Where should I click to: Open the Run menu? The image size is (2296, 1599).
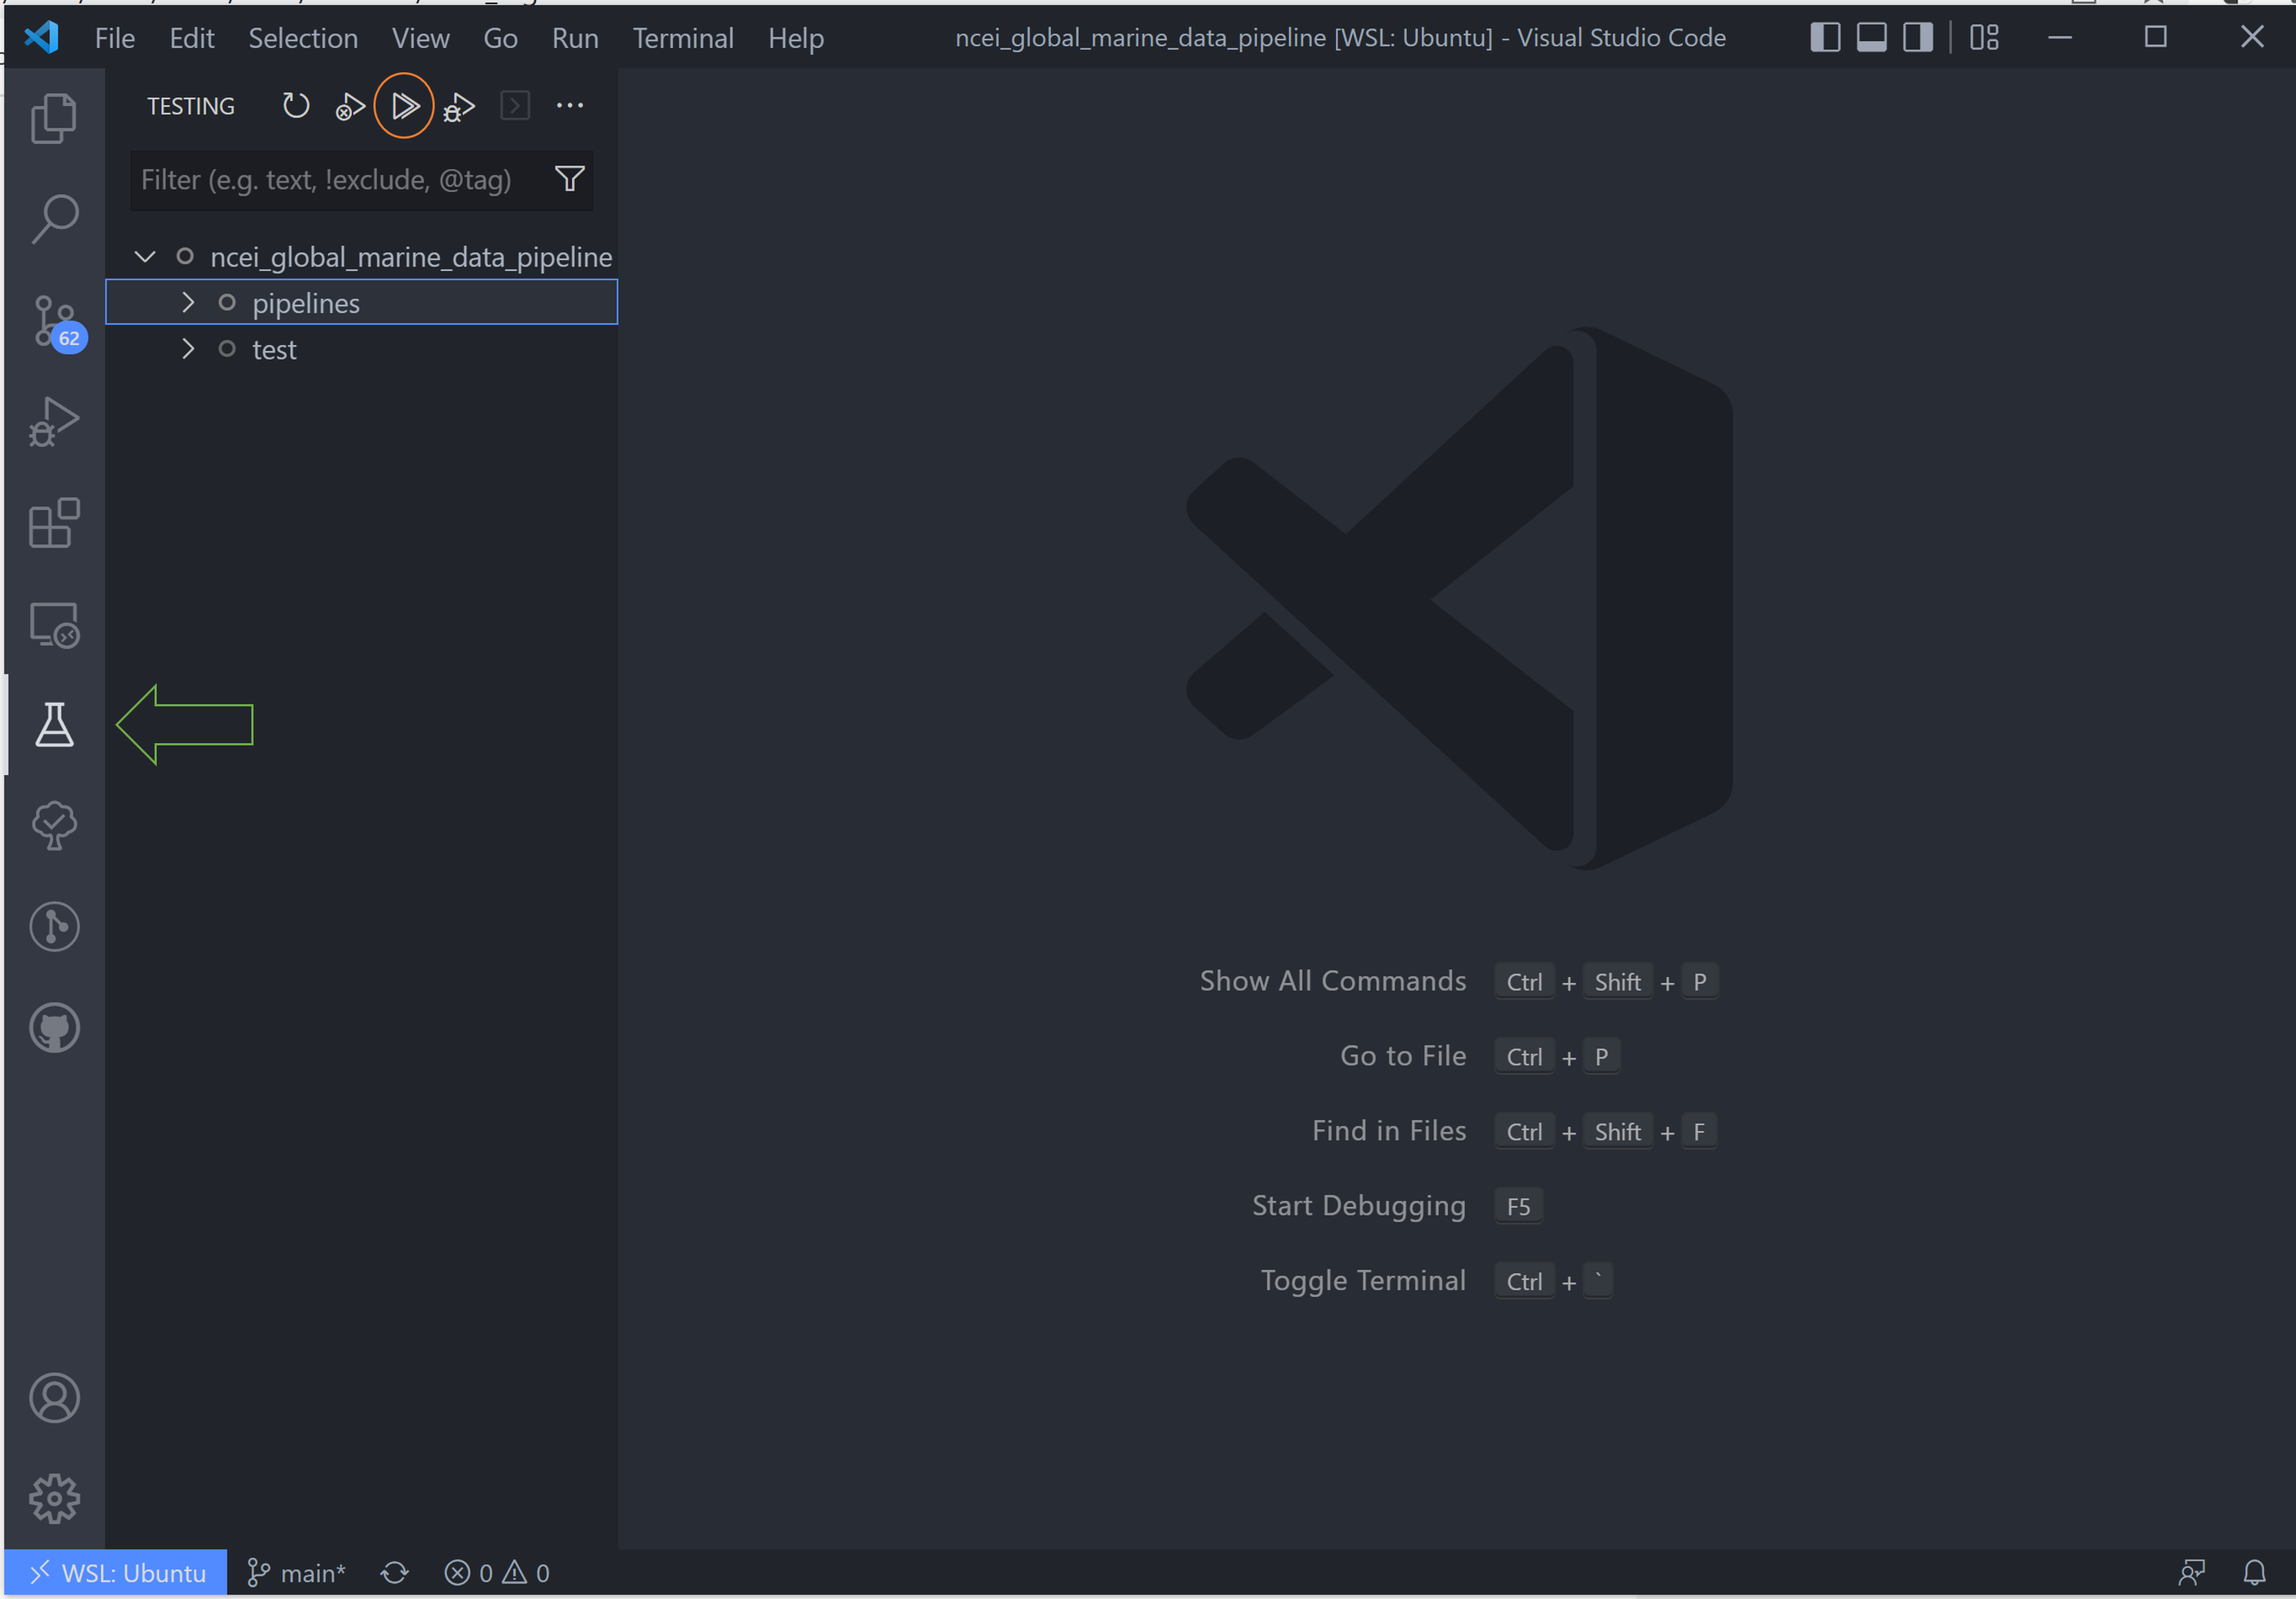575,38
